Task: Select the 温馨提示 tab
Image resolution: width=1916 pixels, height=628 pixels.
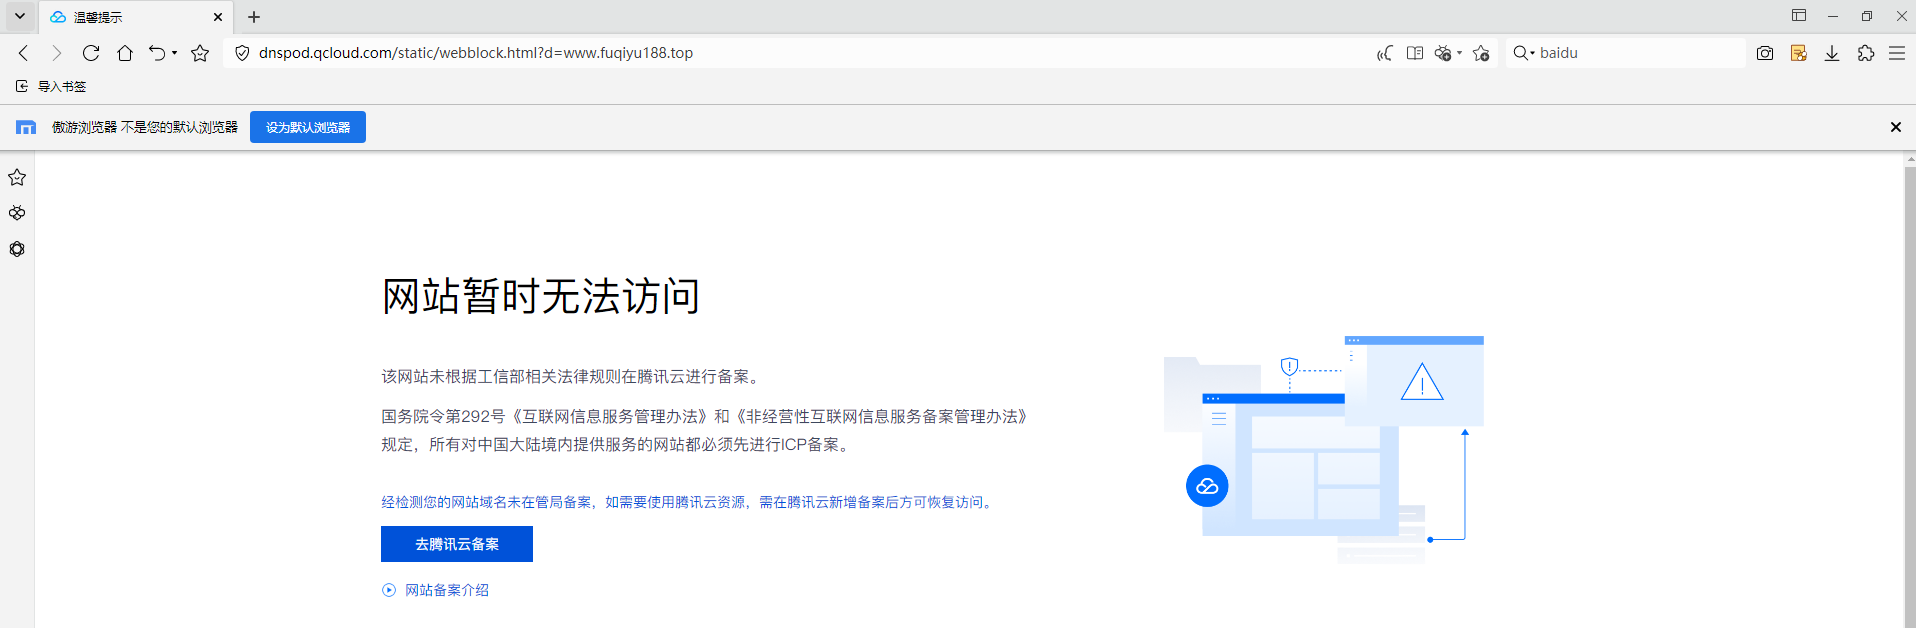Action: 136,17
